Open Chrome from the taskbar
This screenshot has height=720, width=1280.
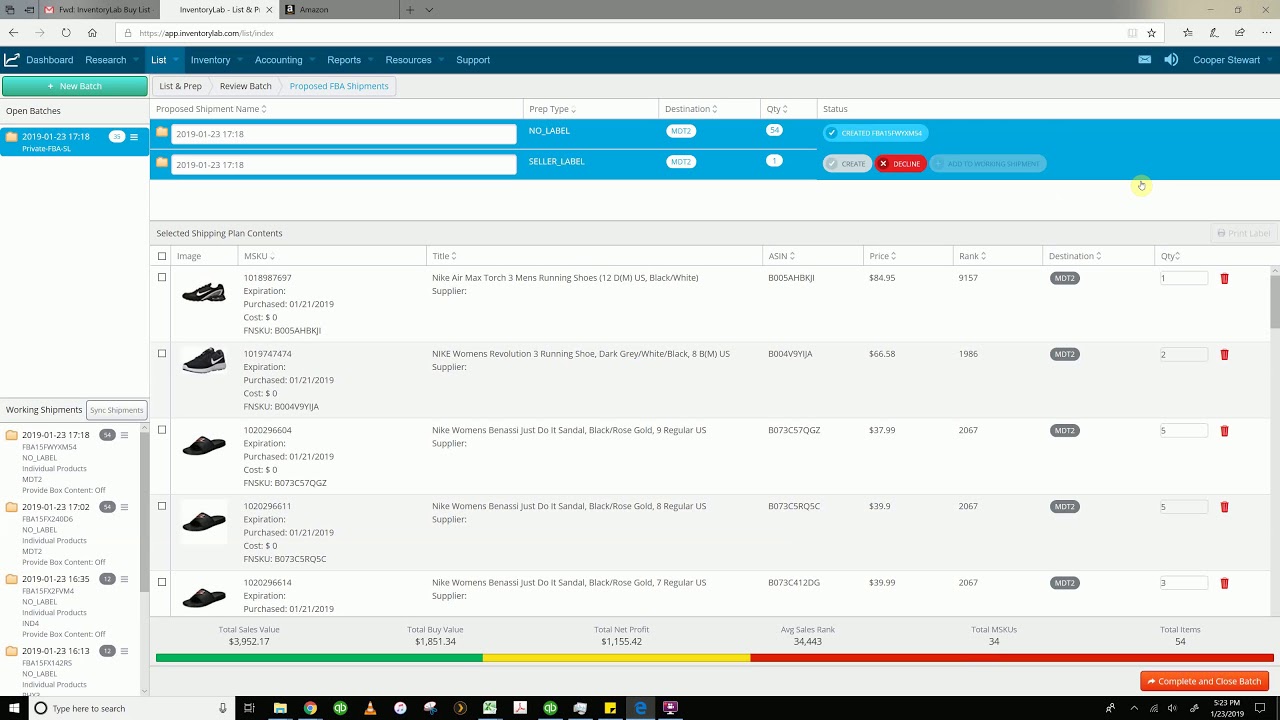pos(310,708)
